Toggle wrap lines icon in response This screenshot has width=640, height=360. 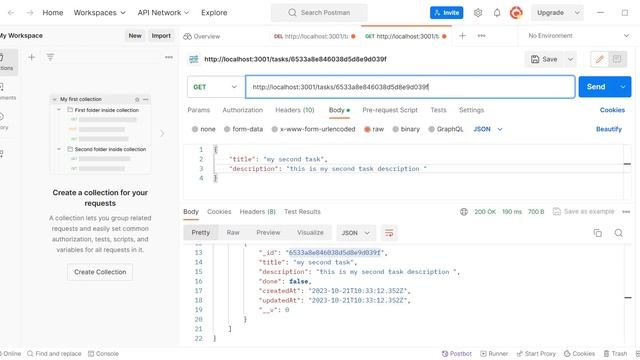click(x=389, y=233)
